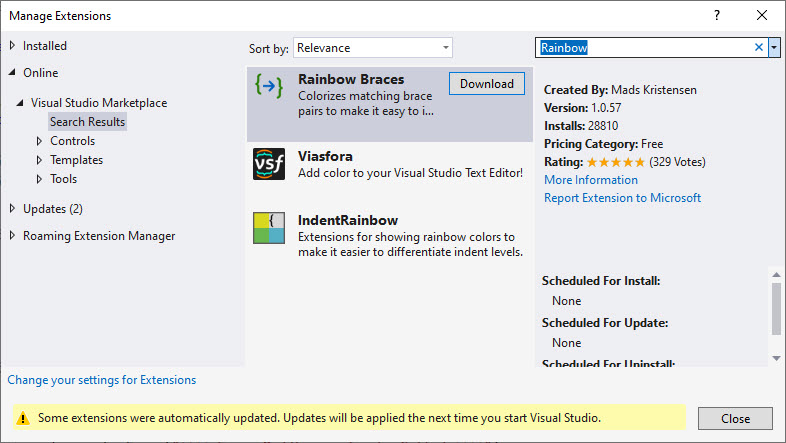Screen dimensions: 786x443
Task: Open the Sort by Relevance dropdown
Action: tap(373, 48)
